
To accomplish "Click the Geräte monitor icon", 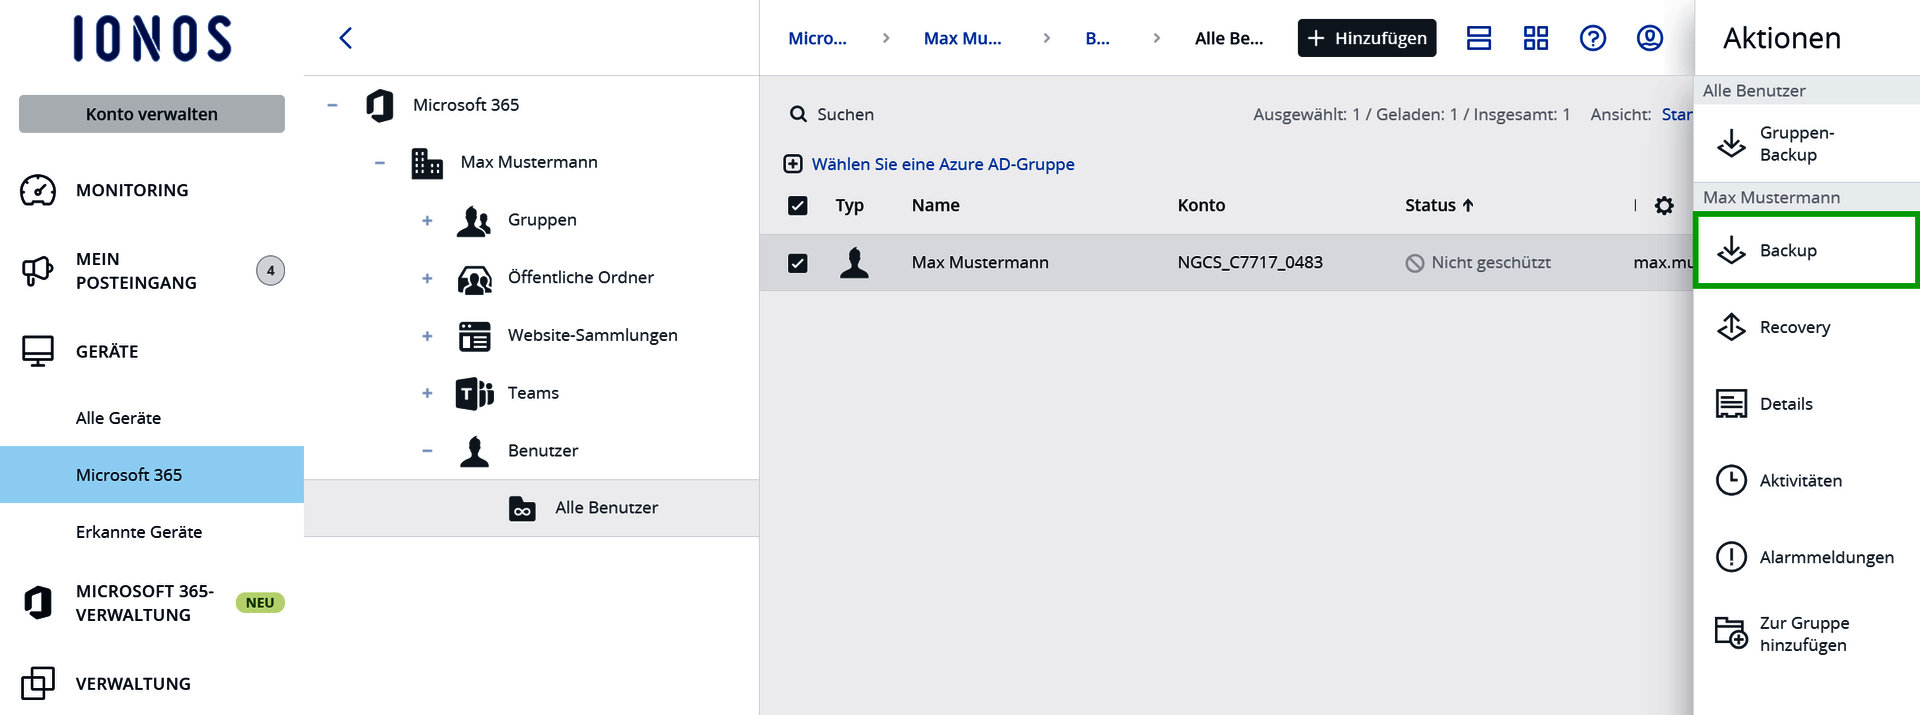I will (x=38, y=351).
